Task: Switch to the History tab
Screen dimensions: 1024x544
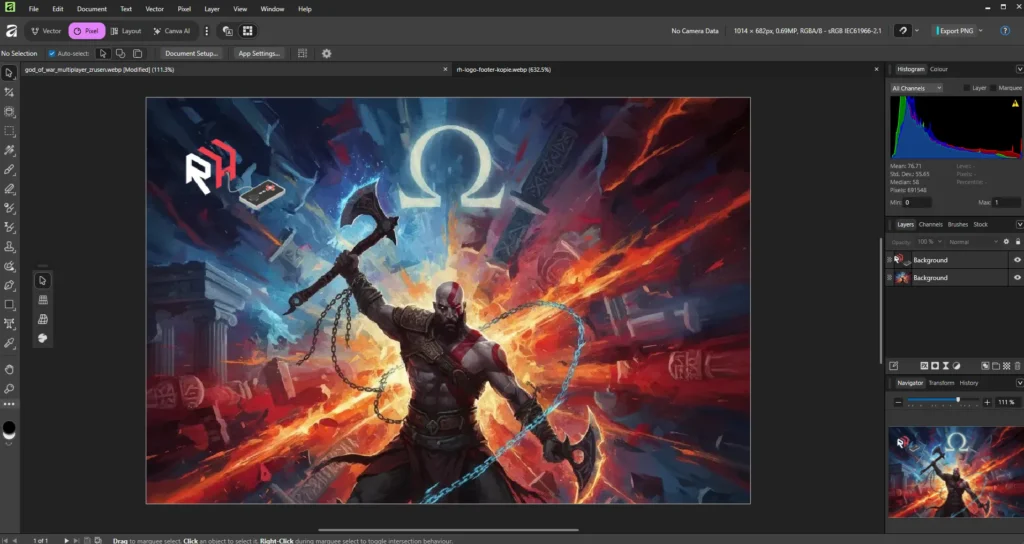Action: point(968,383)
